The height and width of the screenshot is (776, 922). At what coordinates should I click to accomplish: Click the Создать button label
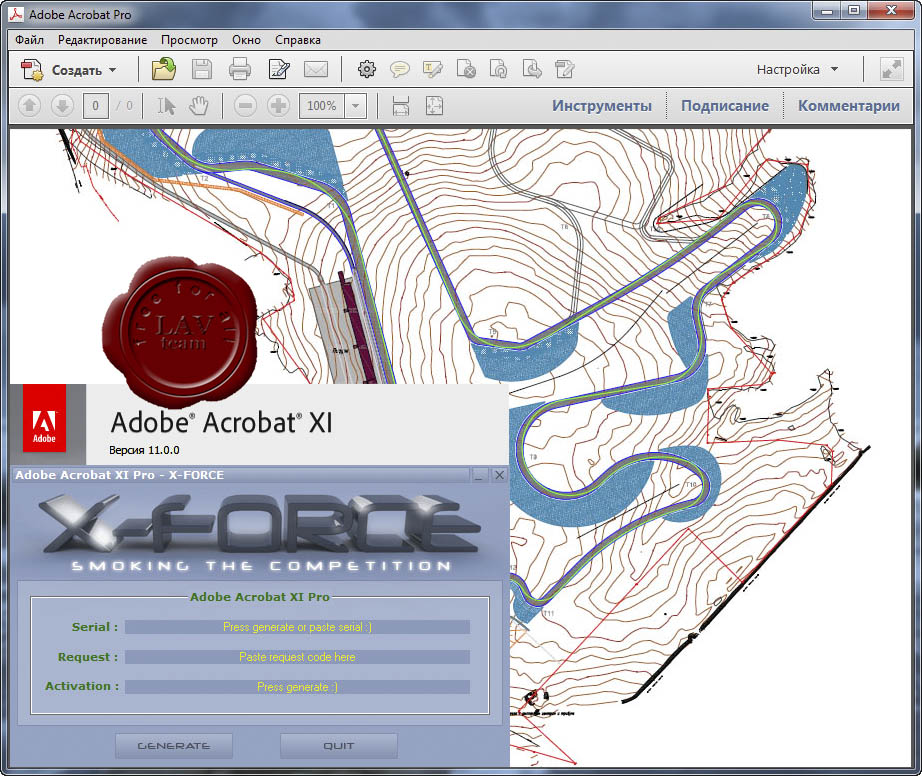coord(76,70)
